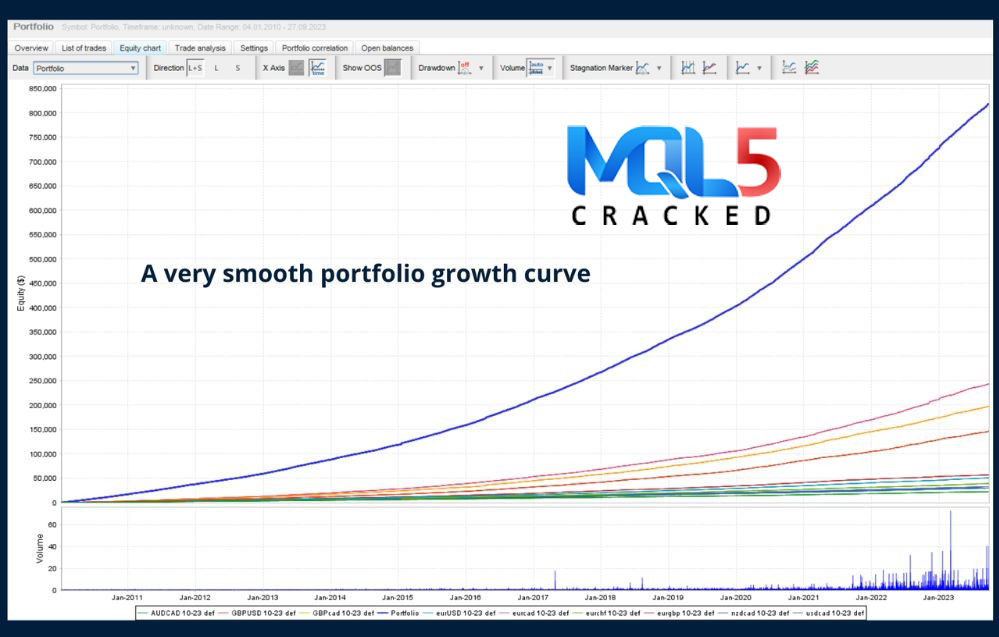Viewport: 999px width, 637px height.
Task: Click the Jan-2017 x-axis label
Action: pos(533,598)
